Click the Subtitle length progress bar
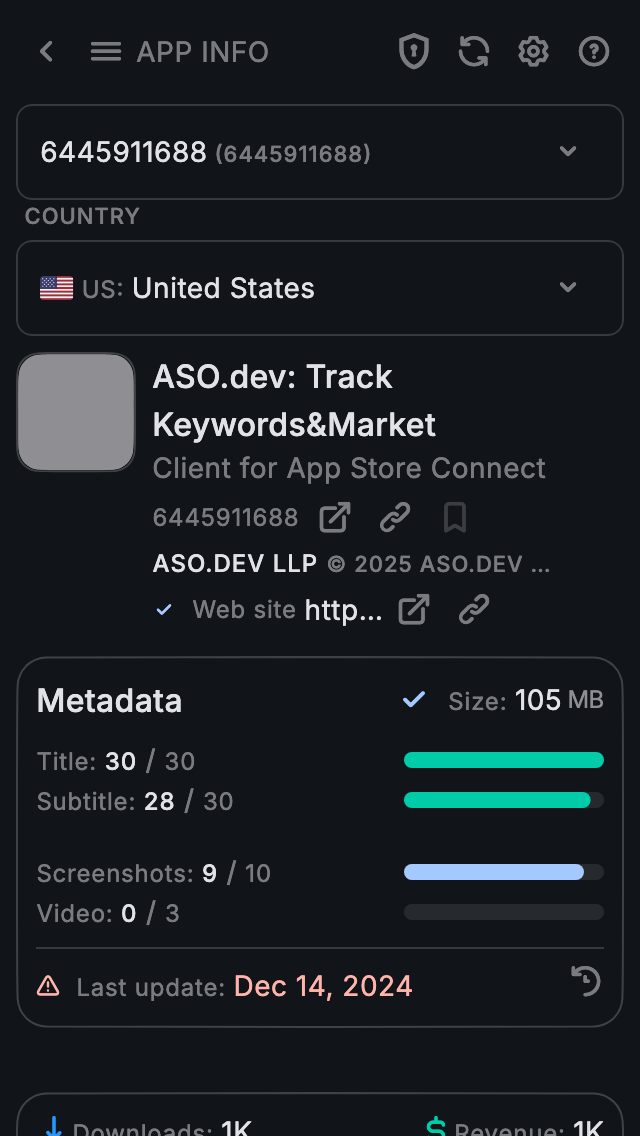This screenshot has width=640, height=1136. [x=503, y=800]
